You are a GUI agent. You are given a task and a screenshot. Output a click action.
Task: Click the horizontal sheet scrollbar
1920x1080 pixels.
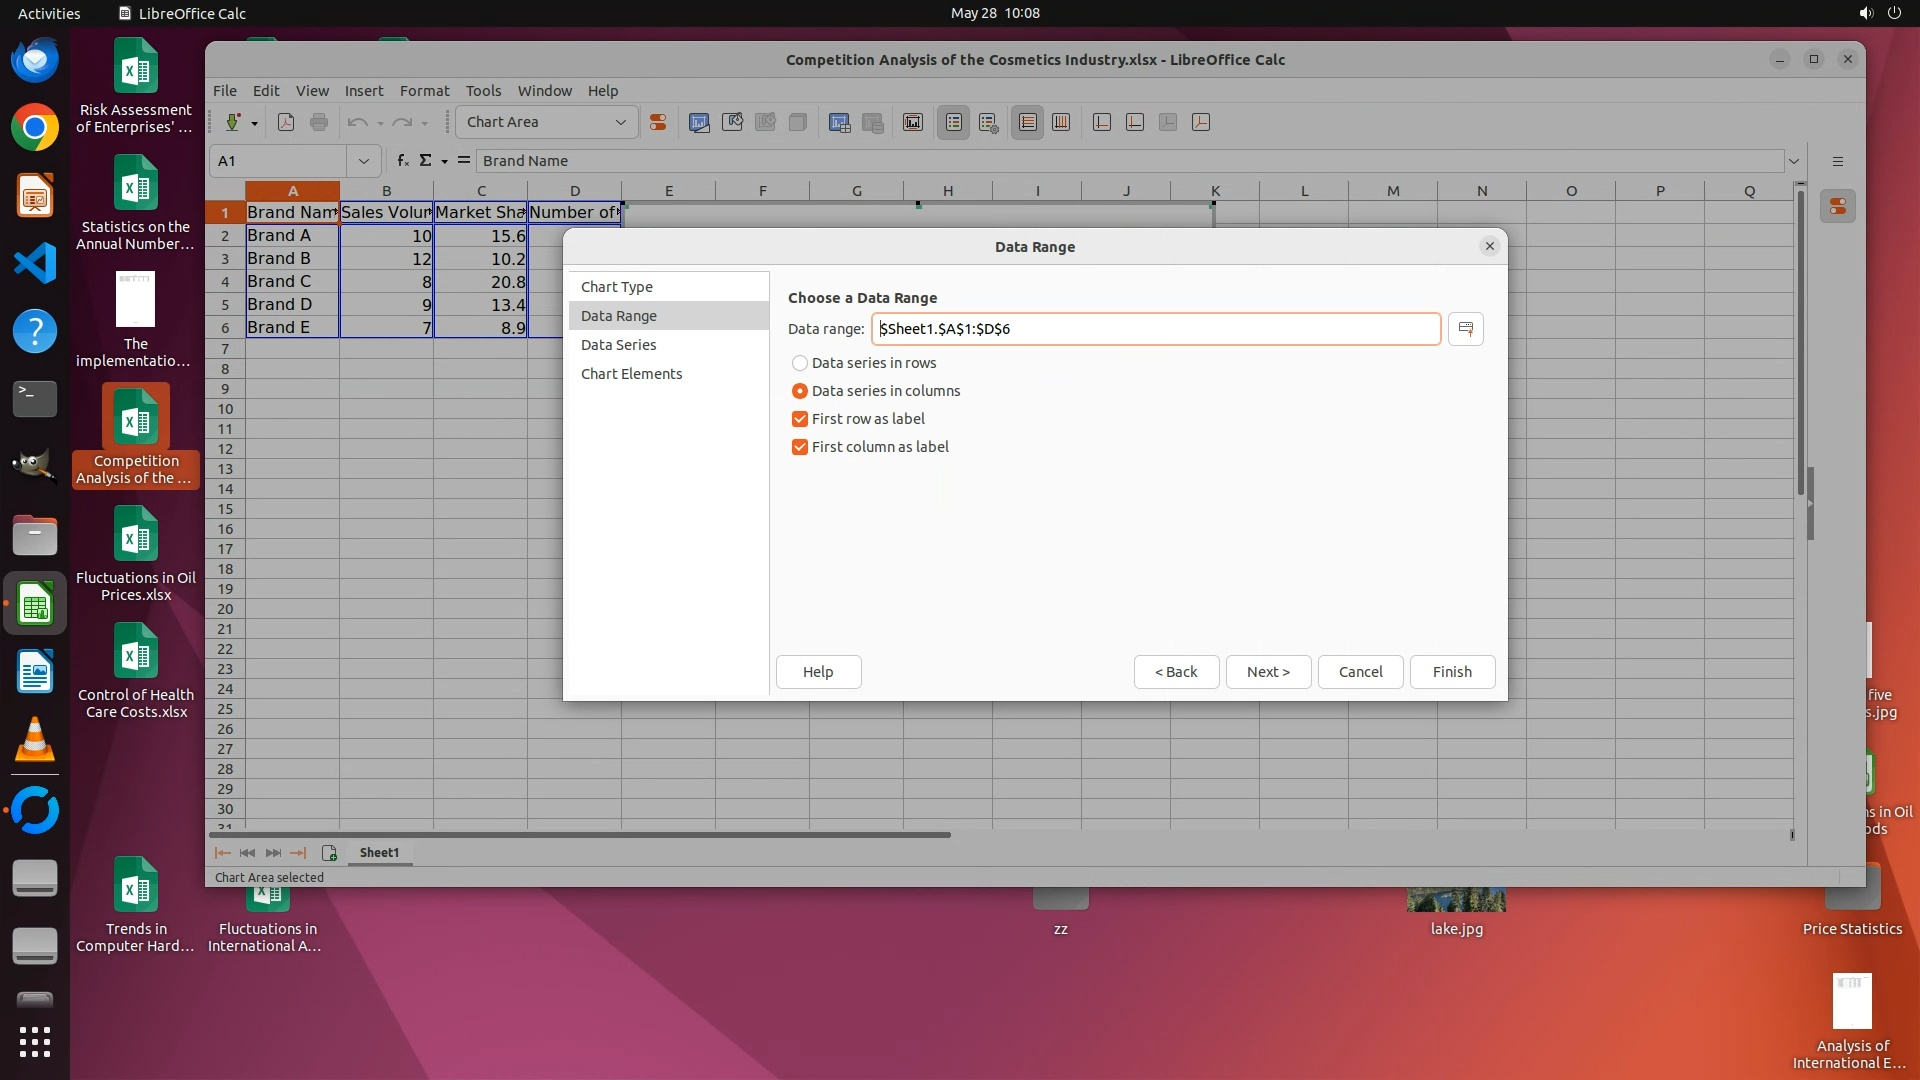click(580, 834)
